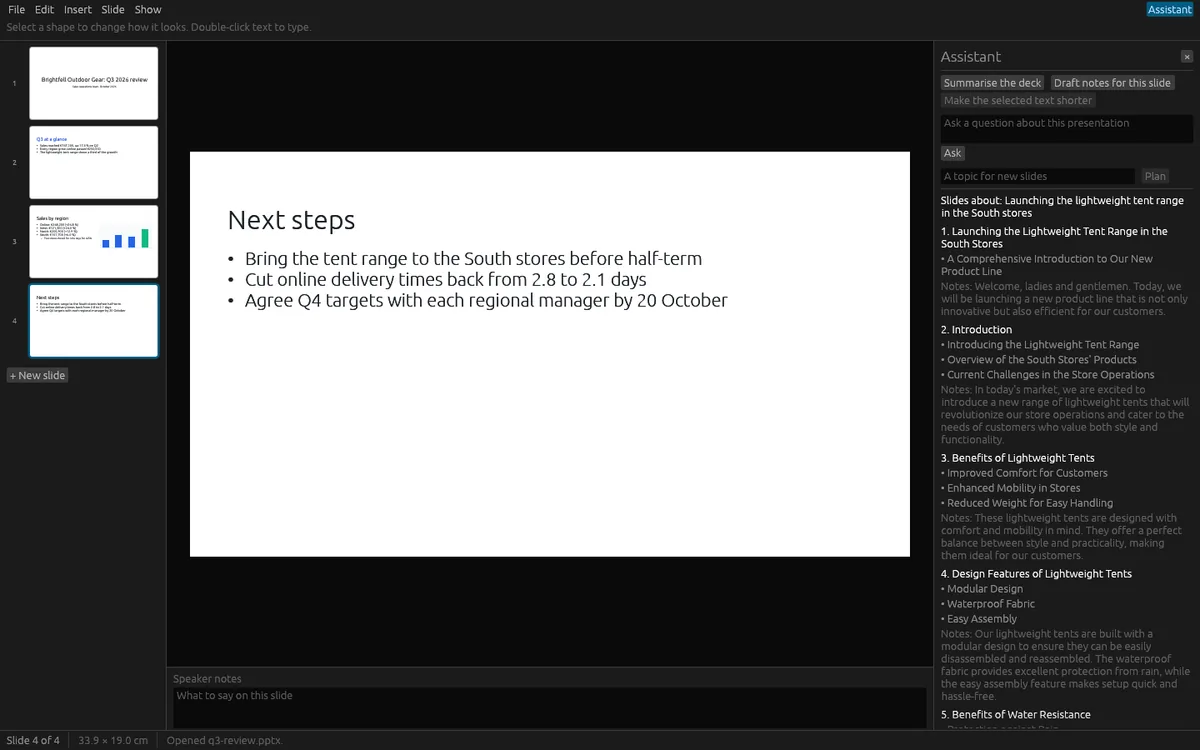Click 5. Benefits of Water Resistance heading

[1016, 715]
